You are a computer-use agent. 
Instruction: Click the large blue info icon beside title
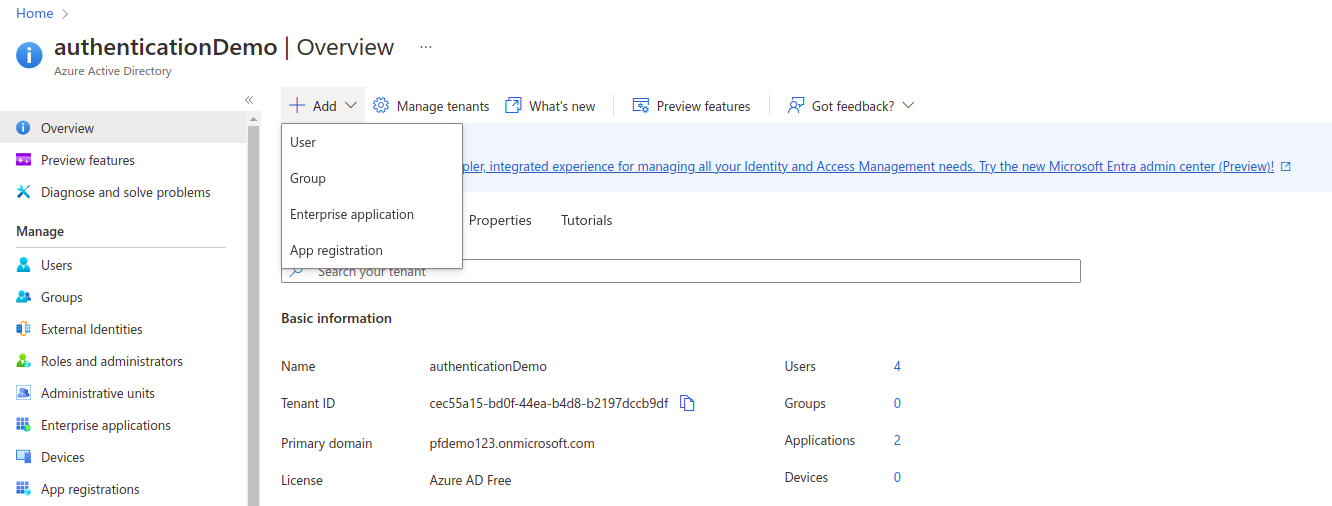(x=30, y=55)
